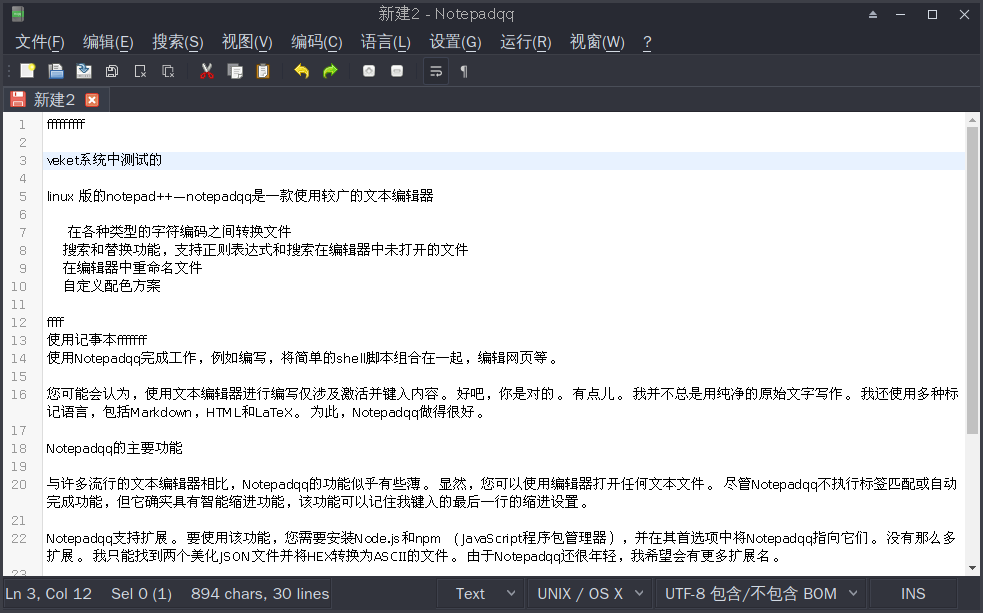Click the paragraph starting 'Notepadqq支持扩展'

(x=502, y=547)
